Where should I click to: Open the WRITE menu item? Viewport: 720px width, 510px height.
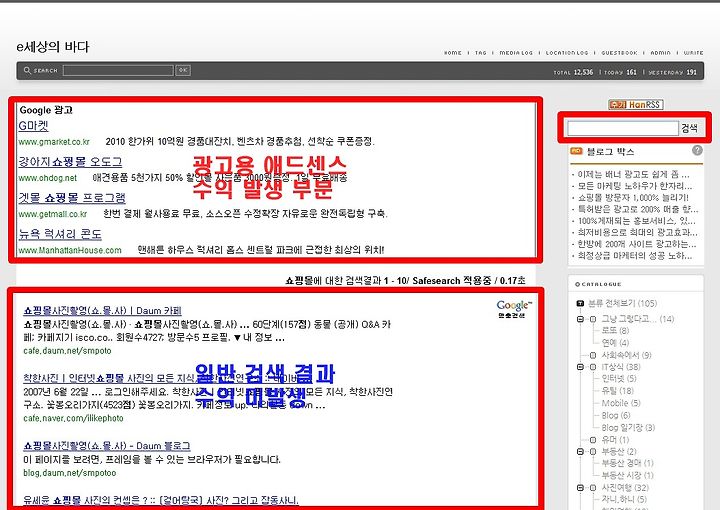coord(693,53)
